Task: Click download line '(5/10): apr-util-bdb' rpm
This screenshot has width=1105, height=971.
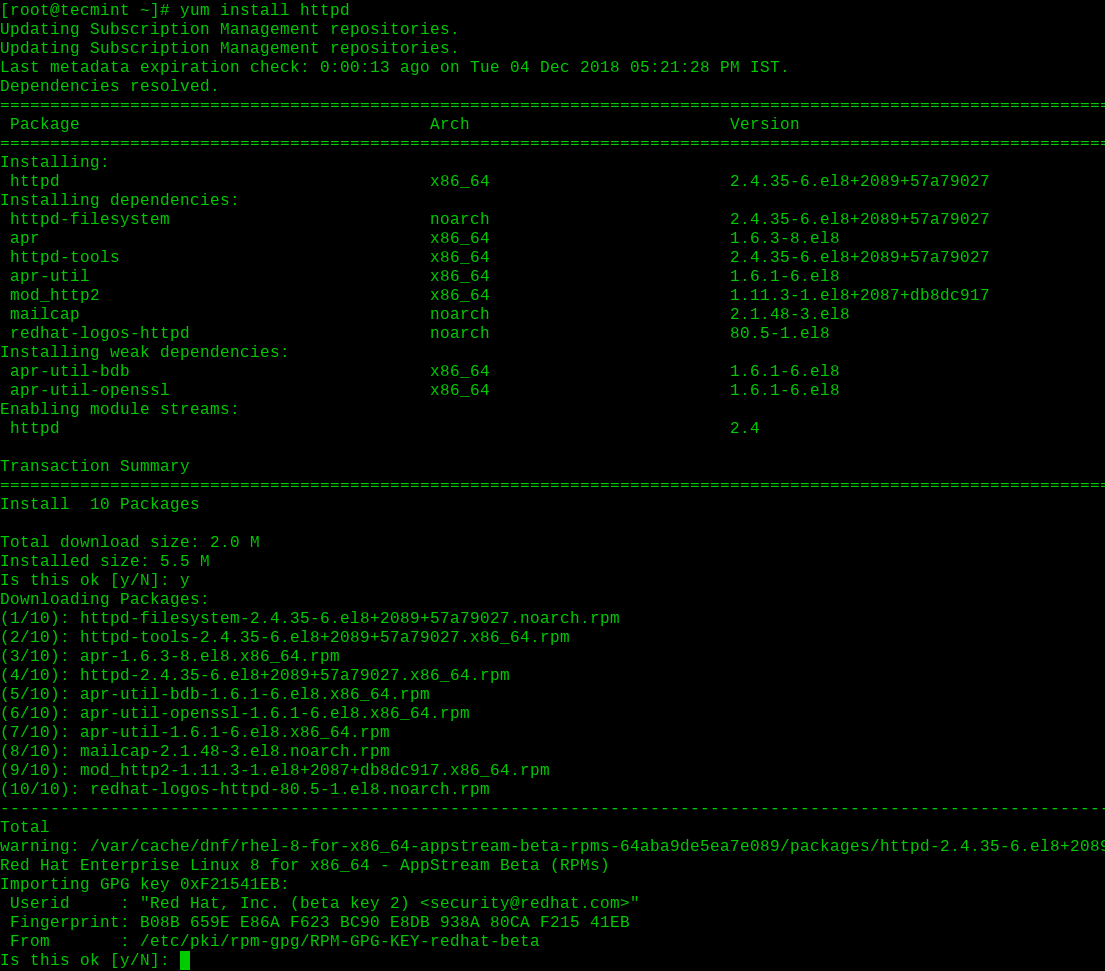Action: tap(215, 695)
